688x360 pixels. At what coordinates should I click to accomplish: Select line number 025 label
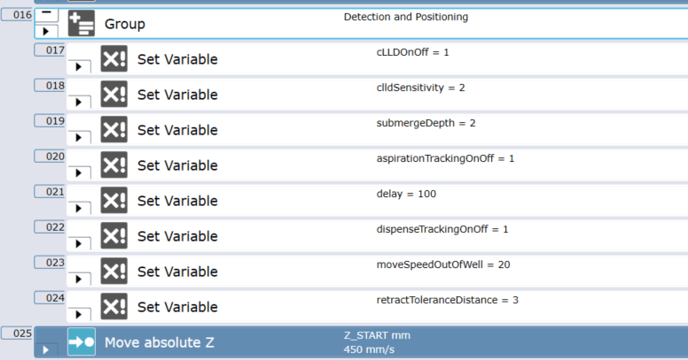tap(17, 333)
